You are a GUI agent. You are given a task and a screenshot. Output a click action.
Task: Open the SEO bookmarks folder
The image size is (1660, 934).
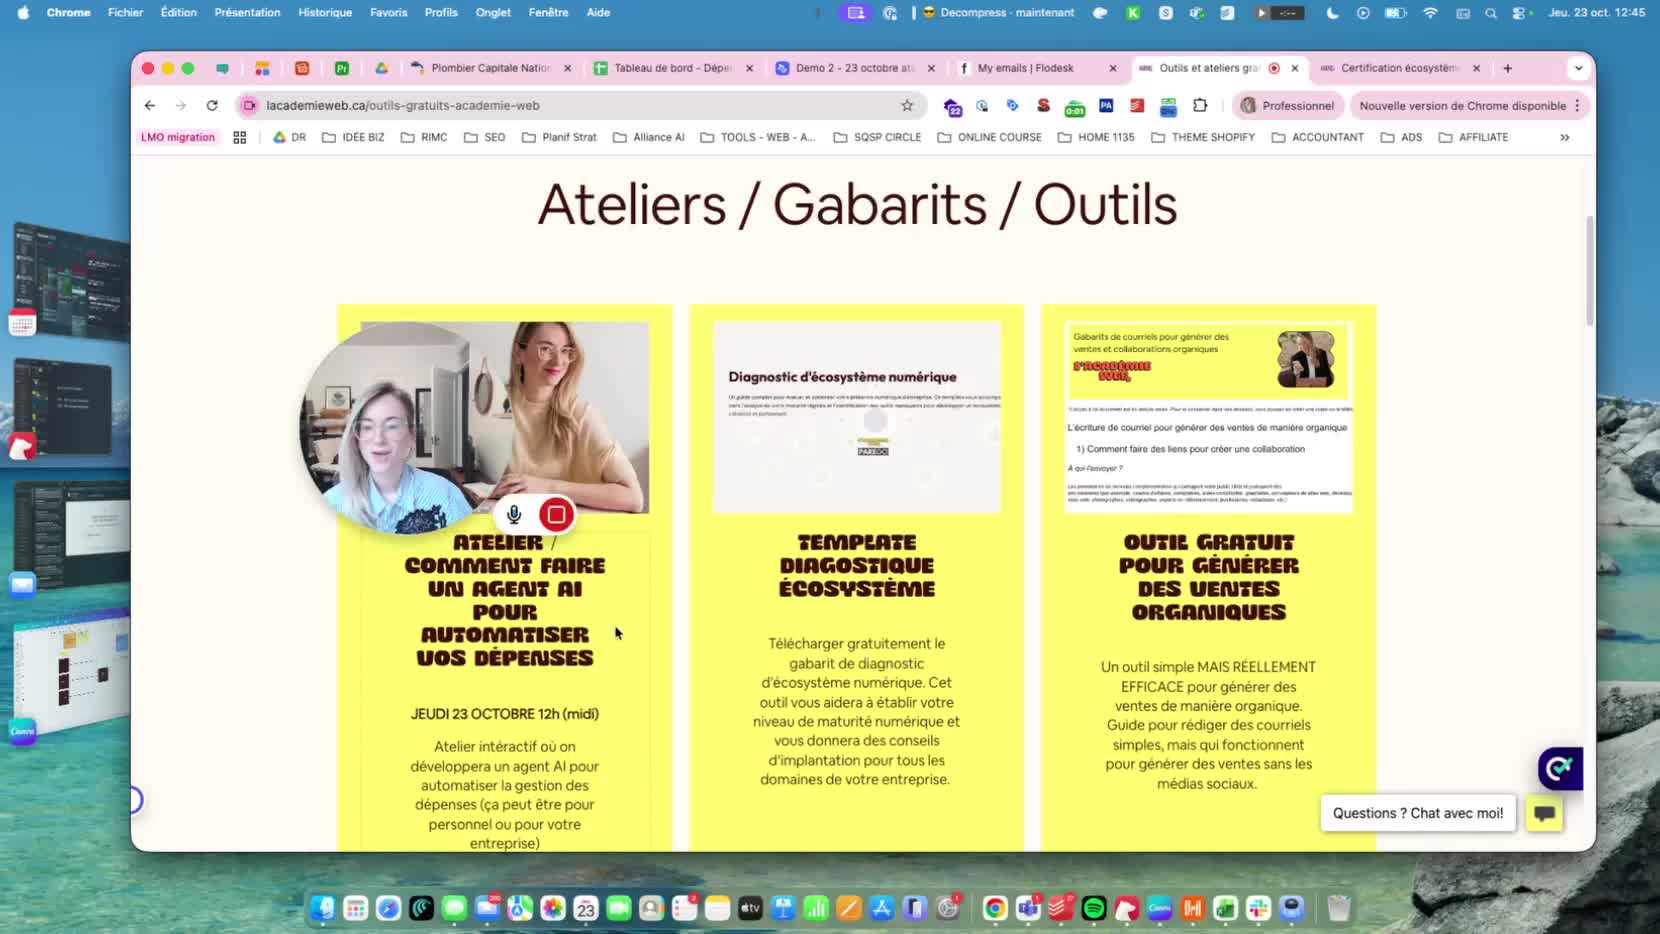(485, 137)
